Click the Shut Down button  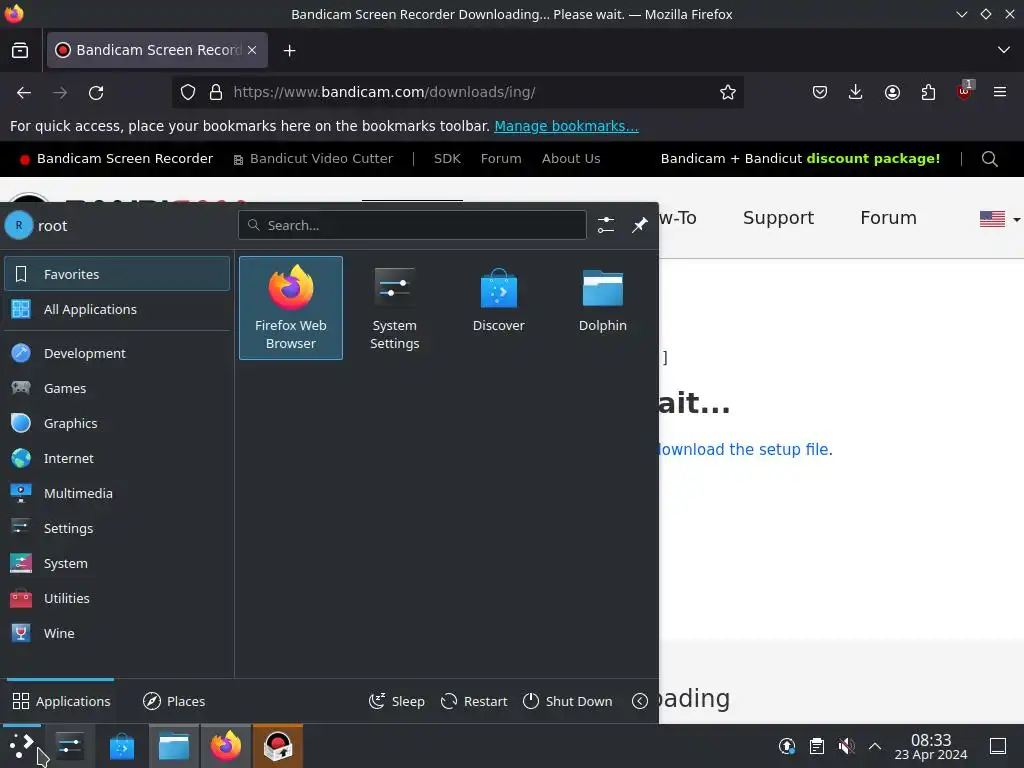point(568,701)
